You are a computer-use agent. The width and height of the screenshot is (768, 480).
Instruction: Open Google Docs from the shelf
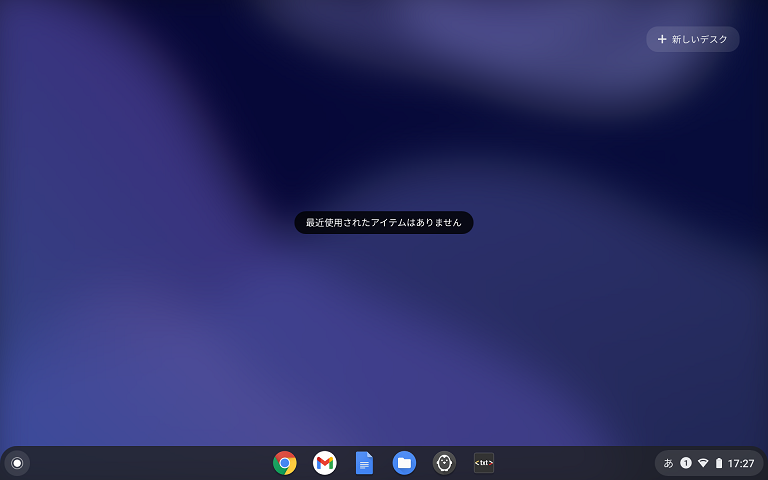[364, 463]
